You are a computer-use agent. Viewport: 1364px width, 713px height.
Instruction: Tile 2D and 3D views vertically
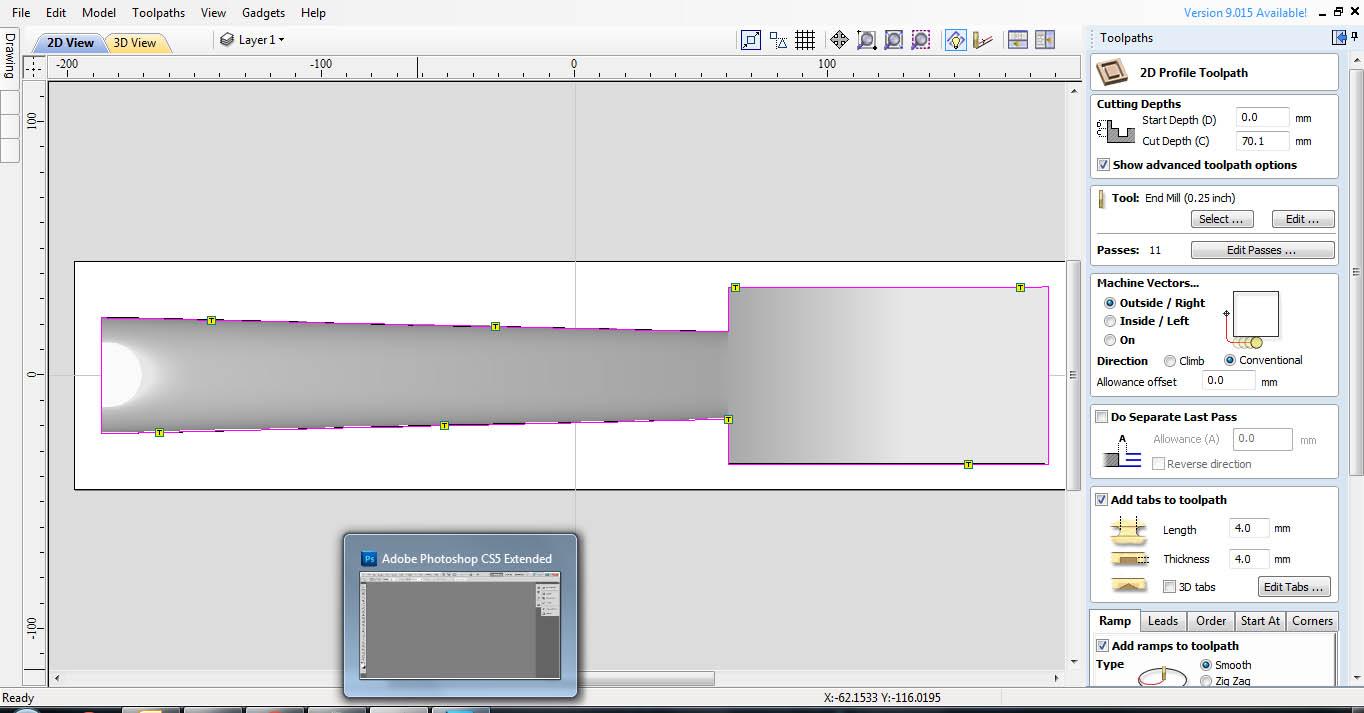(x=1045, y=40)
